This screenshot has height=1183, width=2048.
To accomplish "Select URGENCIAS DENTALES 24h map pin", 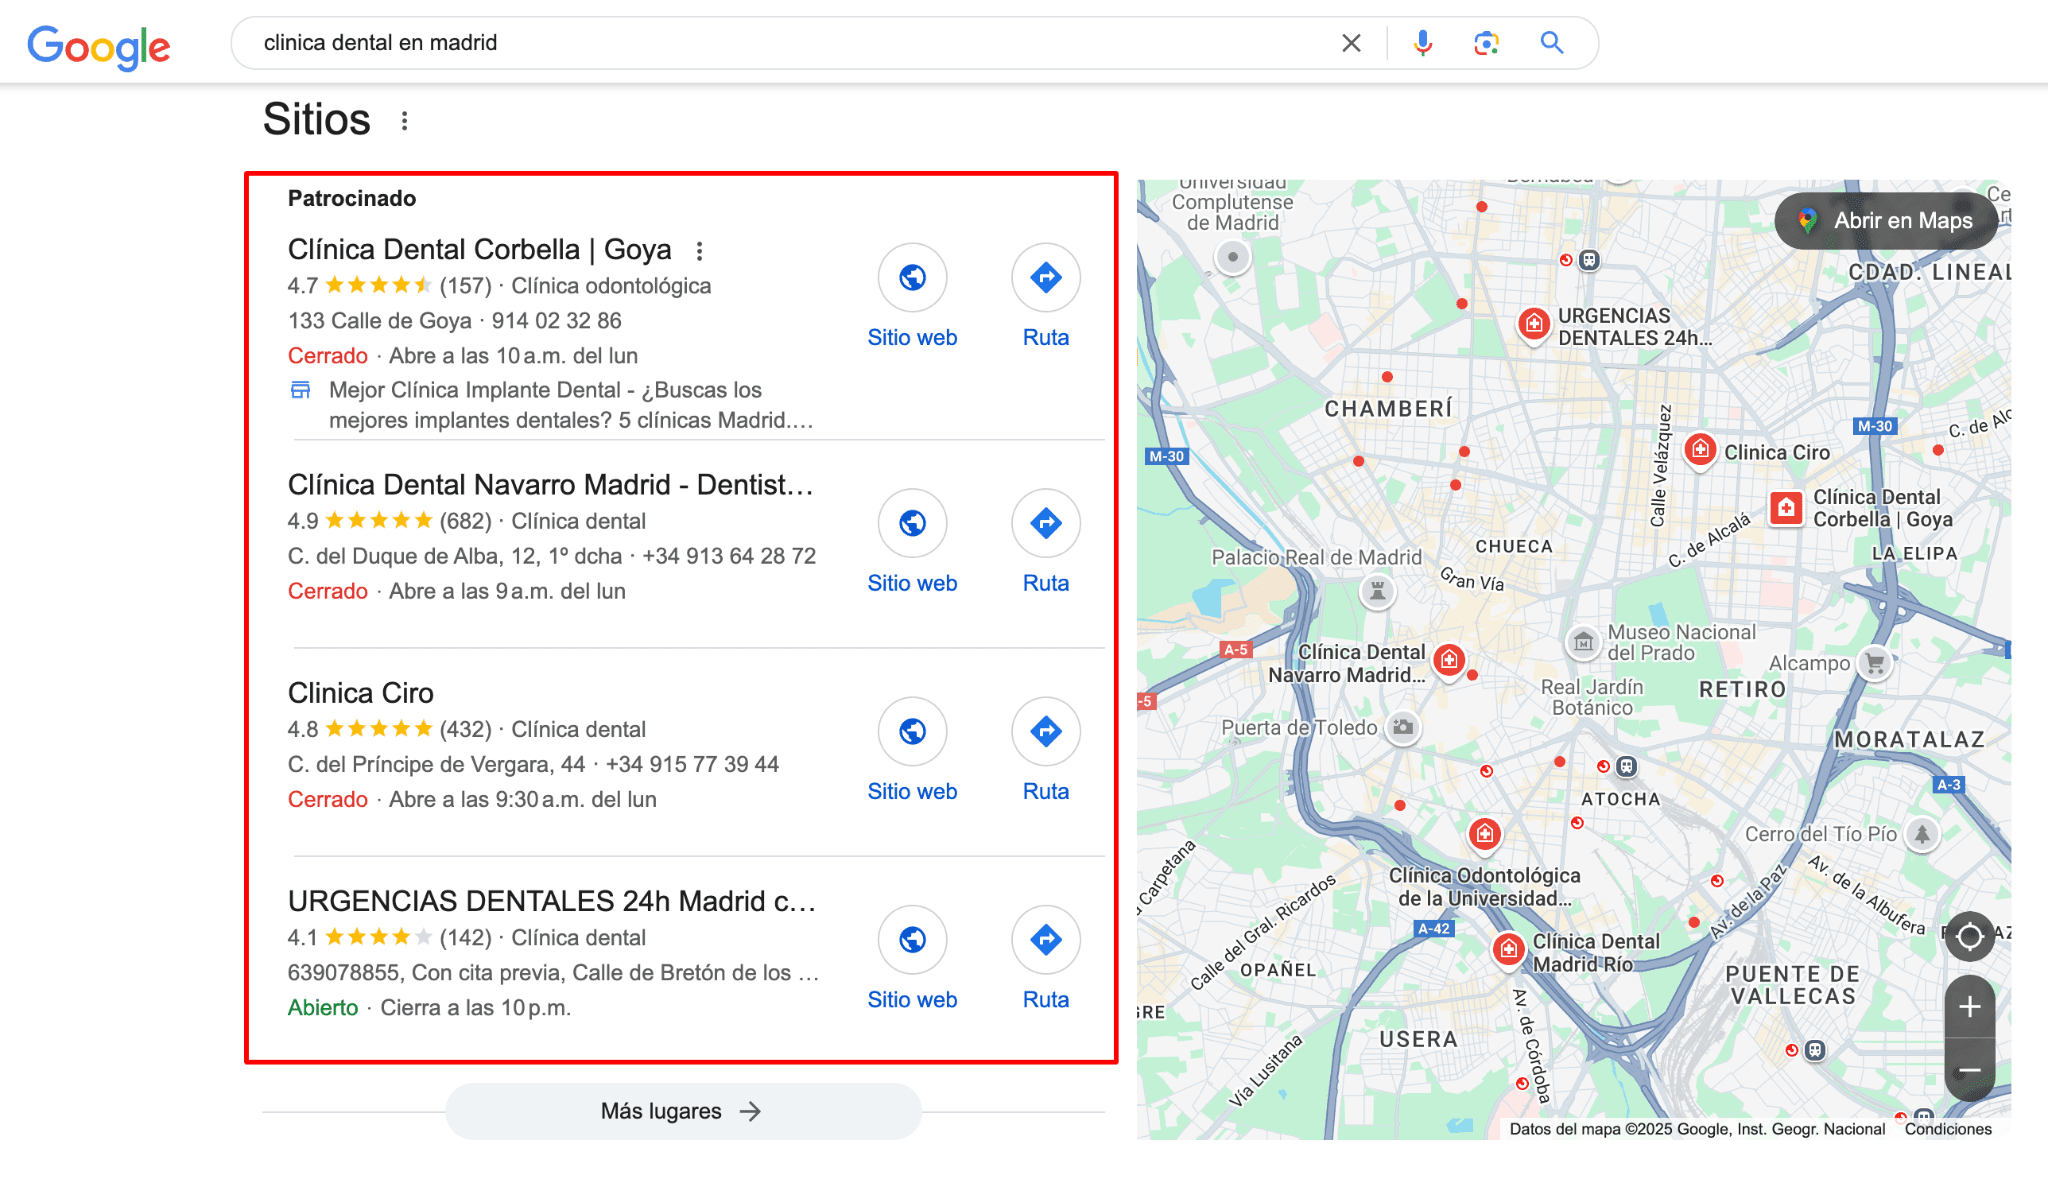I will 1534,324.
